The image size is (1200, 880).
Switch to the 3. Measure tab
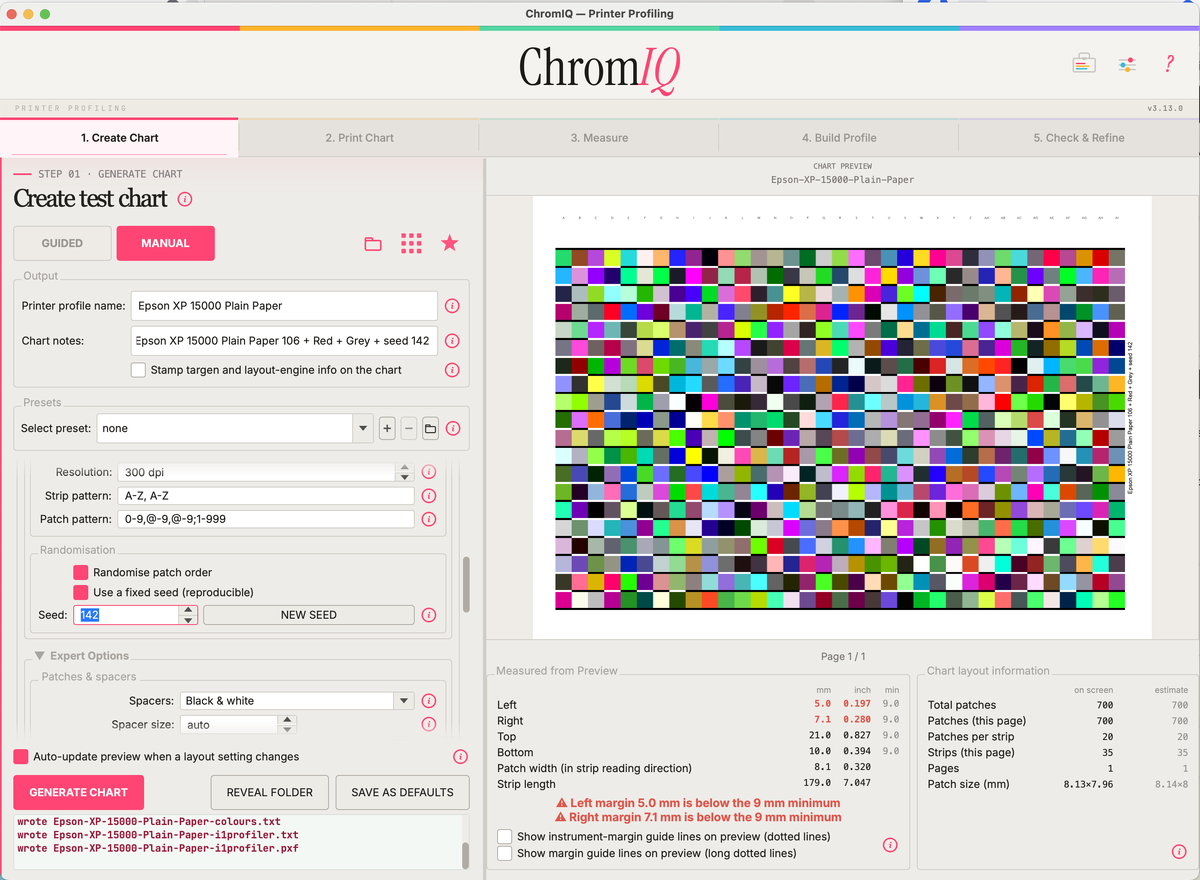(599, 138)
